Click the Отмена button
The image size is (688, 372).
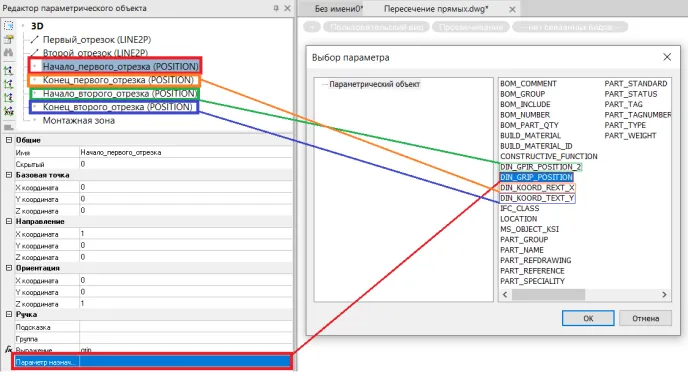(645, 318)
